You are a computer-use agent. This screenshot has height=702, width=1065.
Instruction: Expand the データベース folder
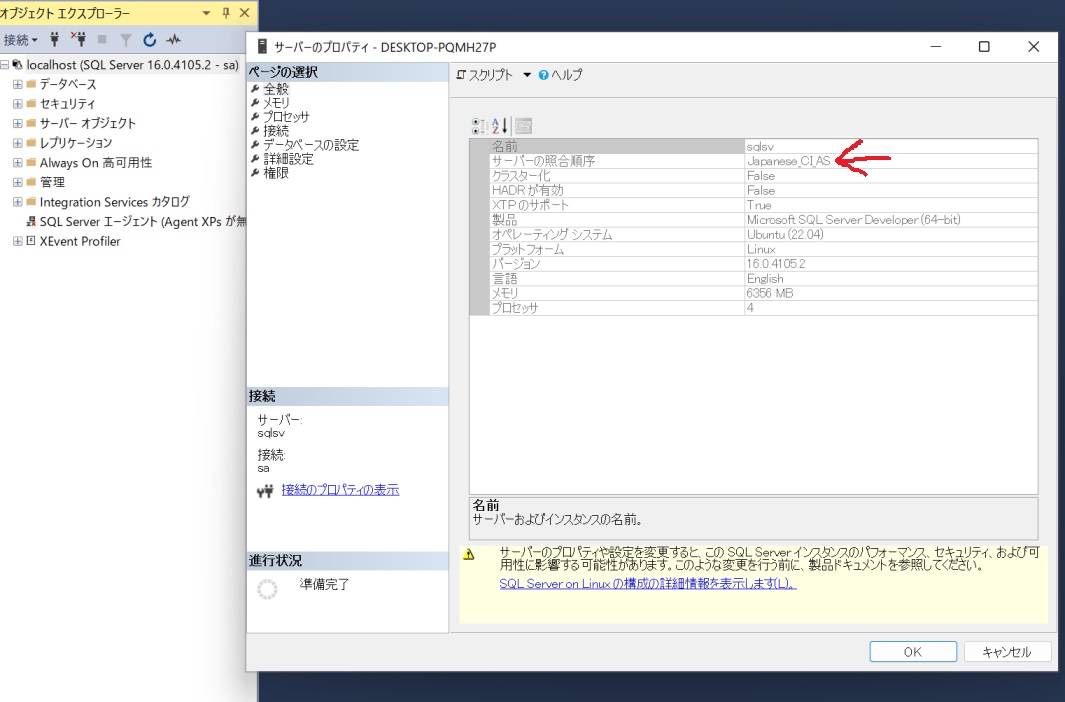(x=18, y=84)
